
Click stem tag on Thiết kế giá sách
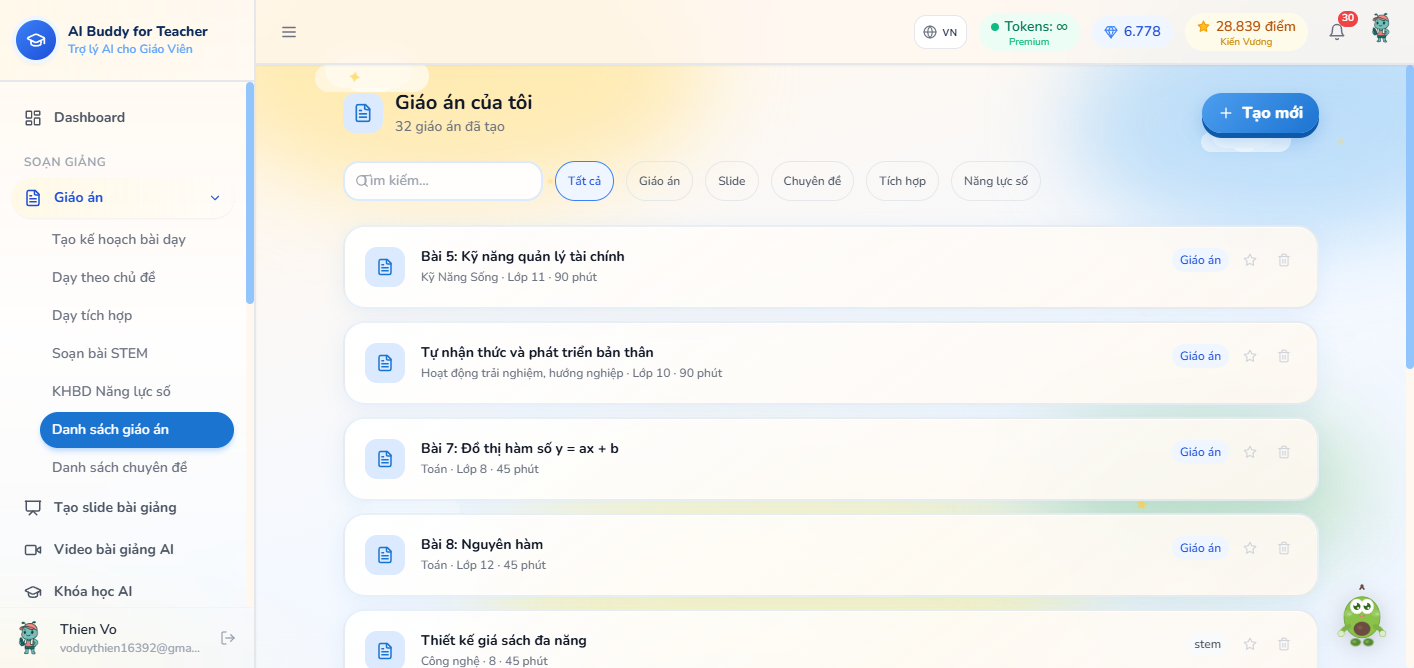1208,644
